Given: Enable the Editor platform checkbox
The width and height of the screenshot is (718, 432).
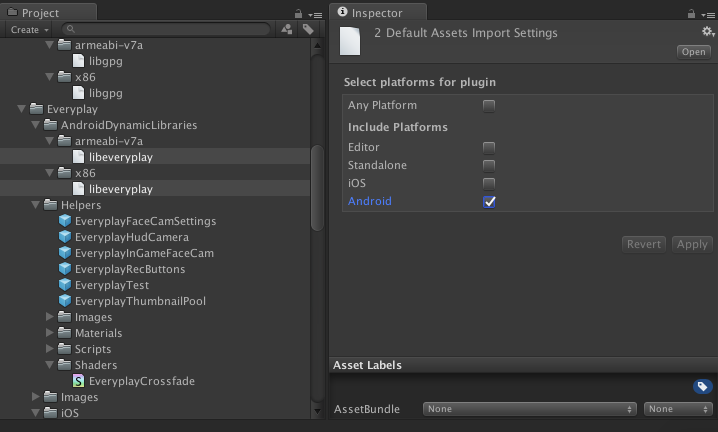Looking at the screenshot, I should tap(489, 147).
